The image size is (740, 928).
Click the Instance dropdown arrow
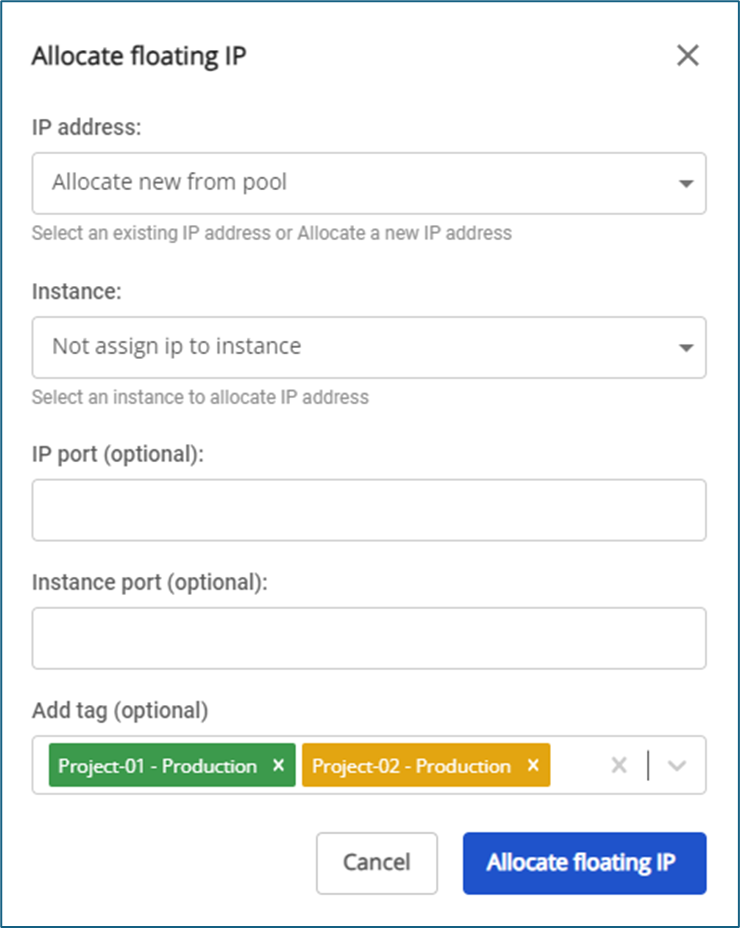[685, 348]
